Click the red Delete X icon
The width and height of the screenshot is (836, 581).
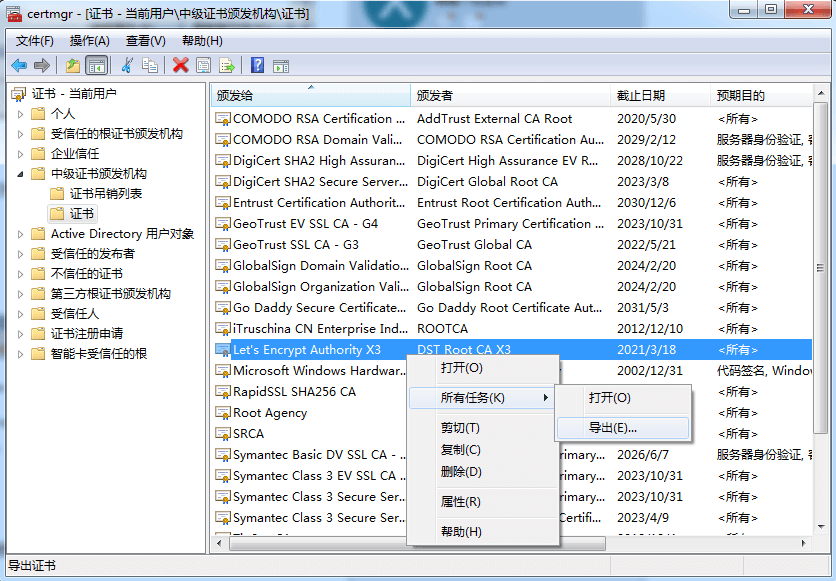(181, 66)
